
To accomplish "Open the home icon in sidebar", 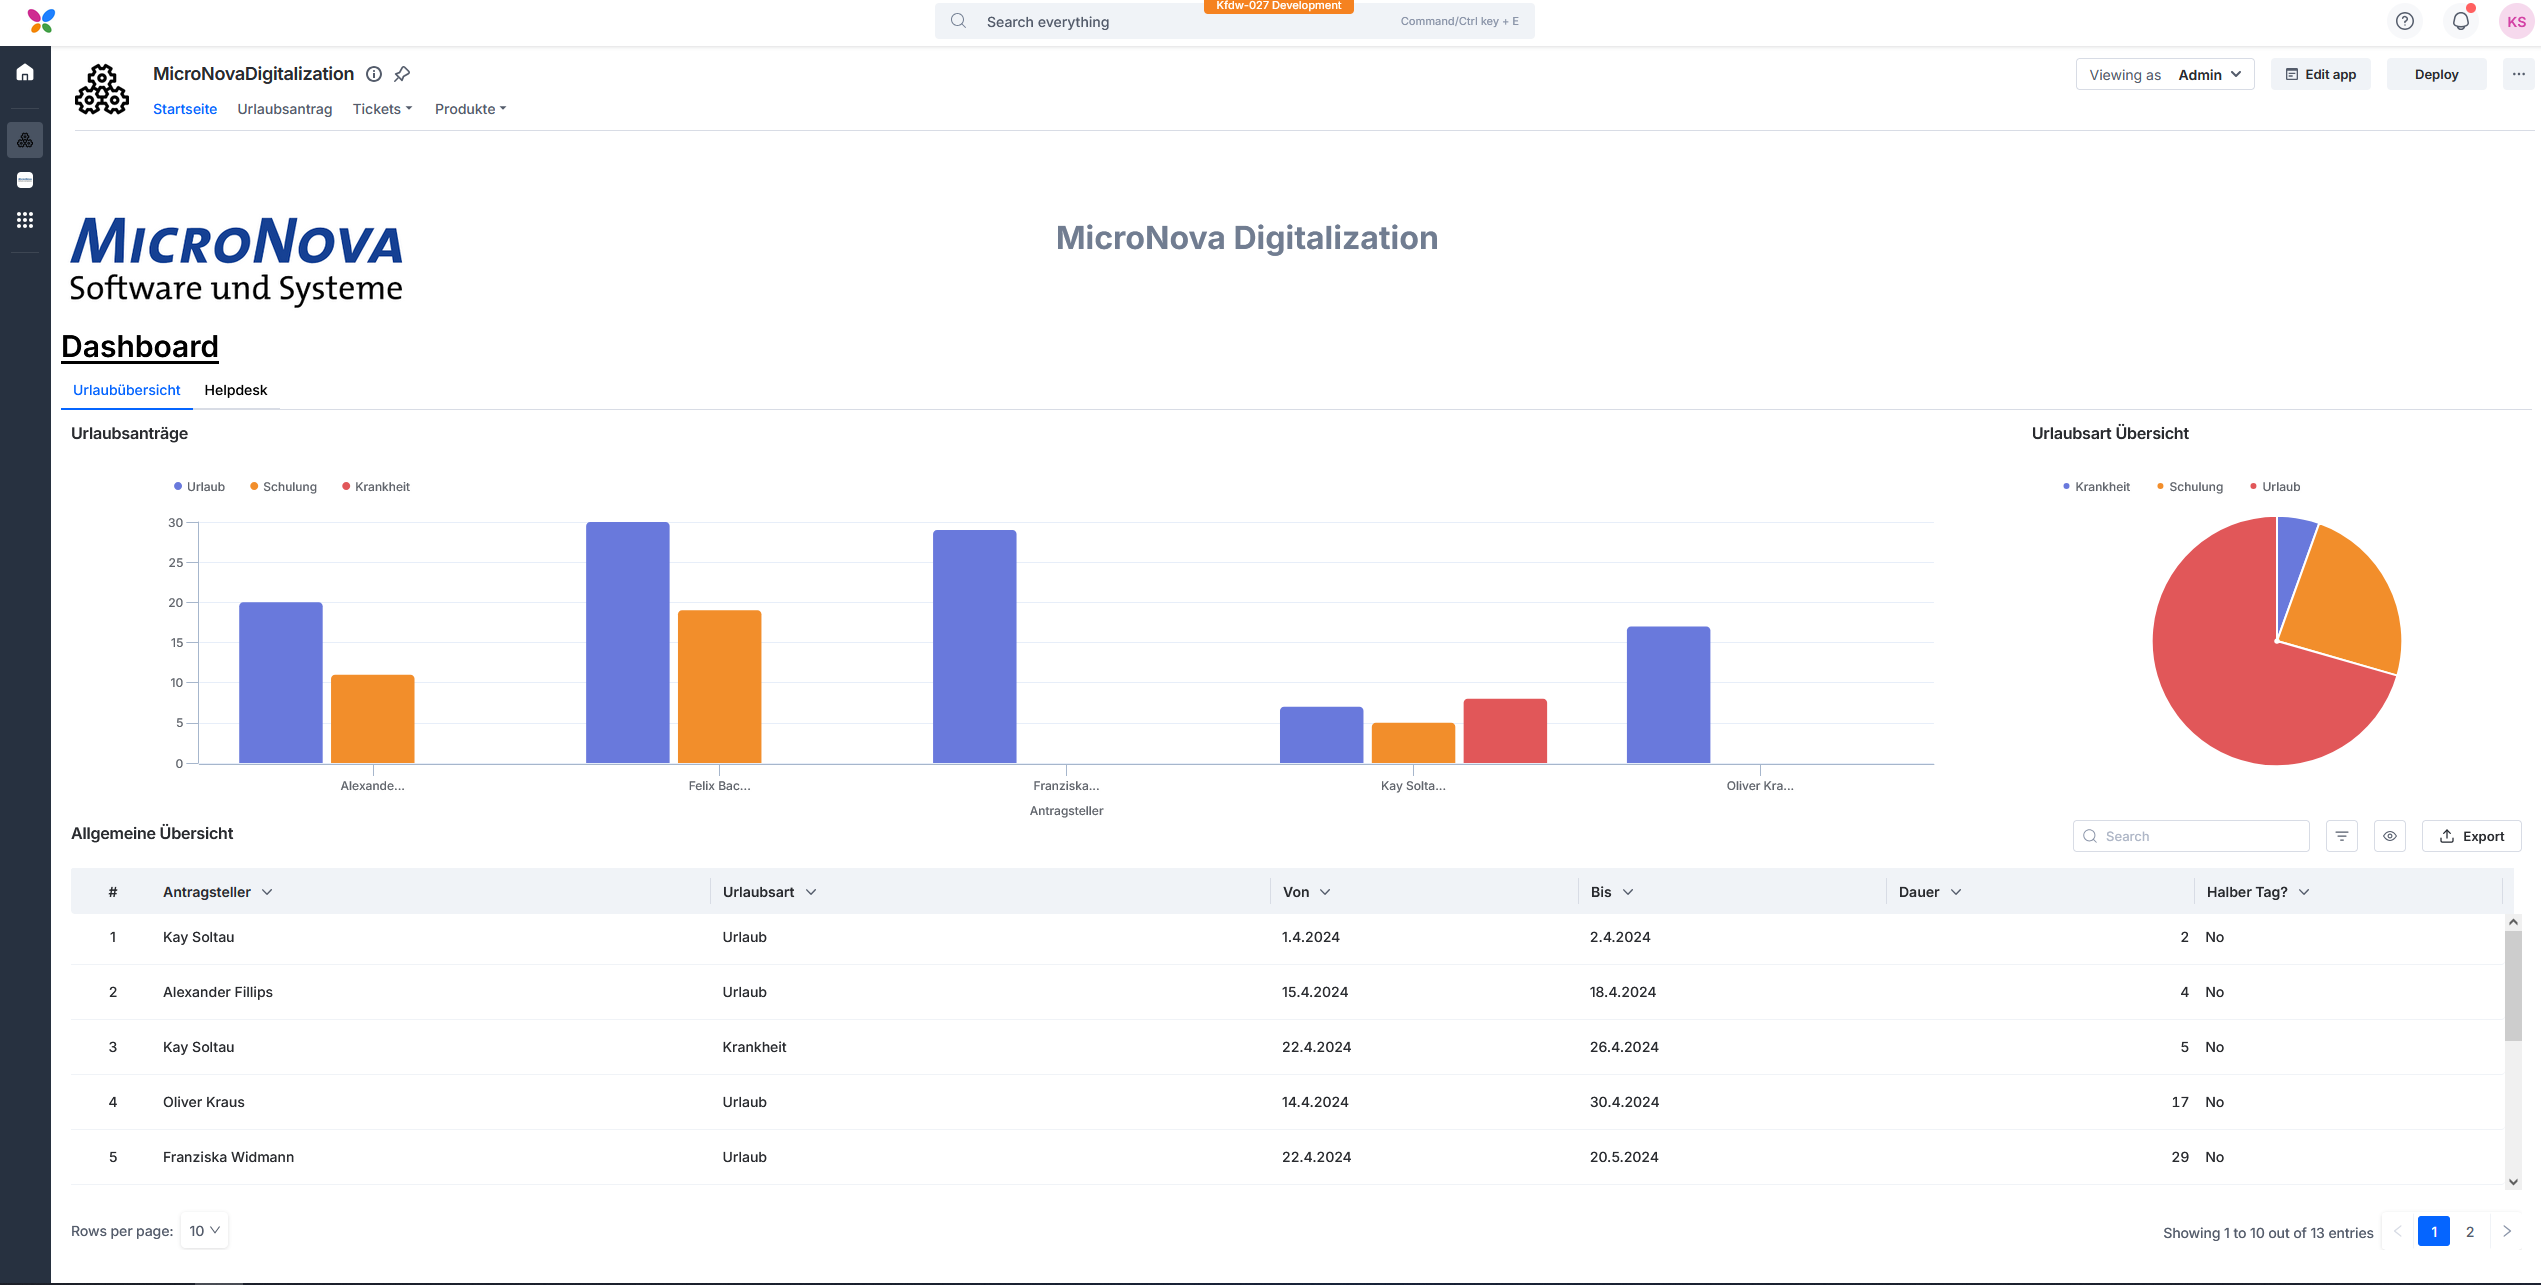I will (25, 72).
